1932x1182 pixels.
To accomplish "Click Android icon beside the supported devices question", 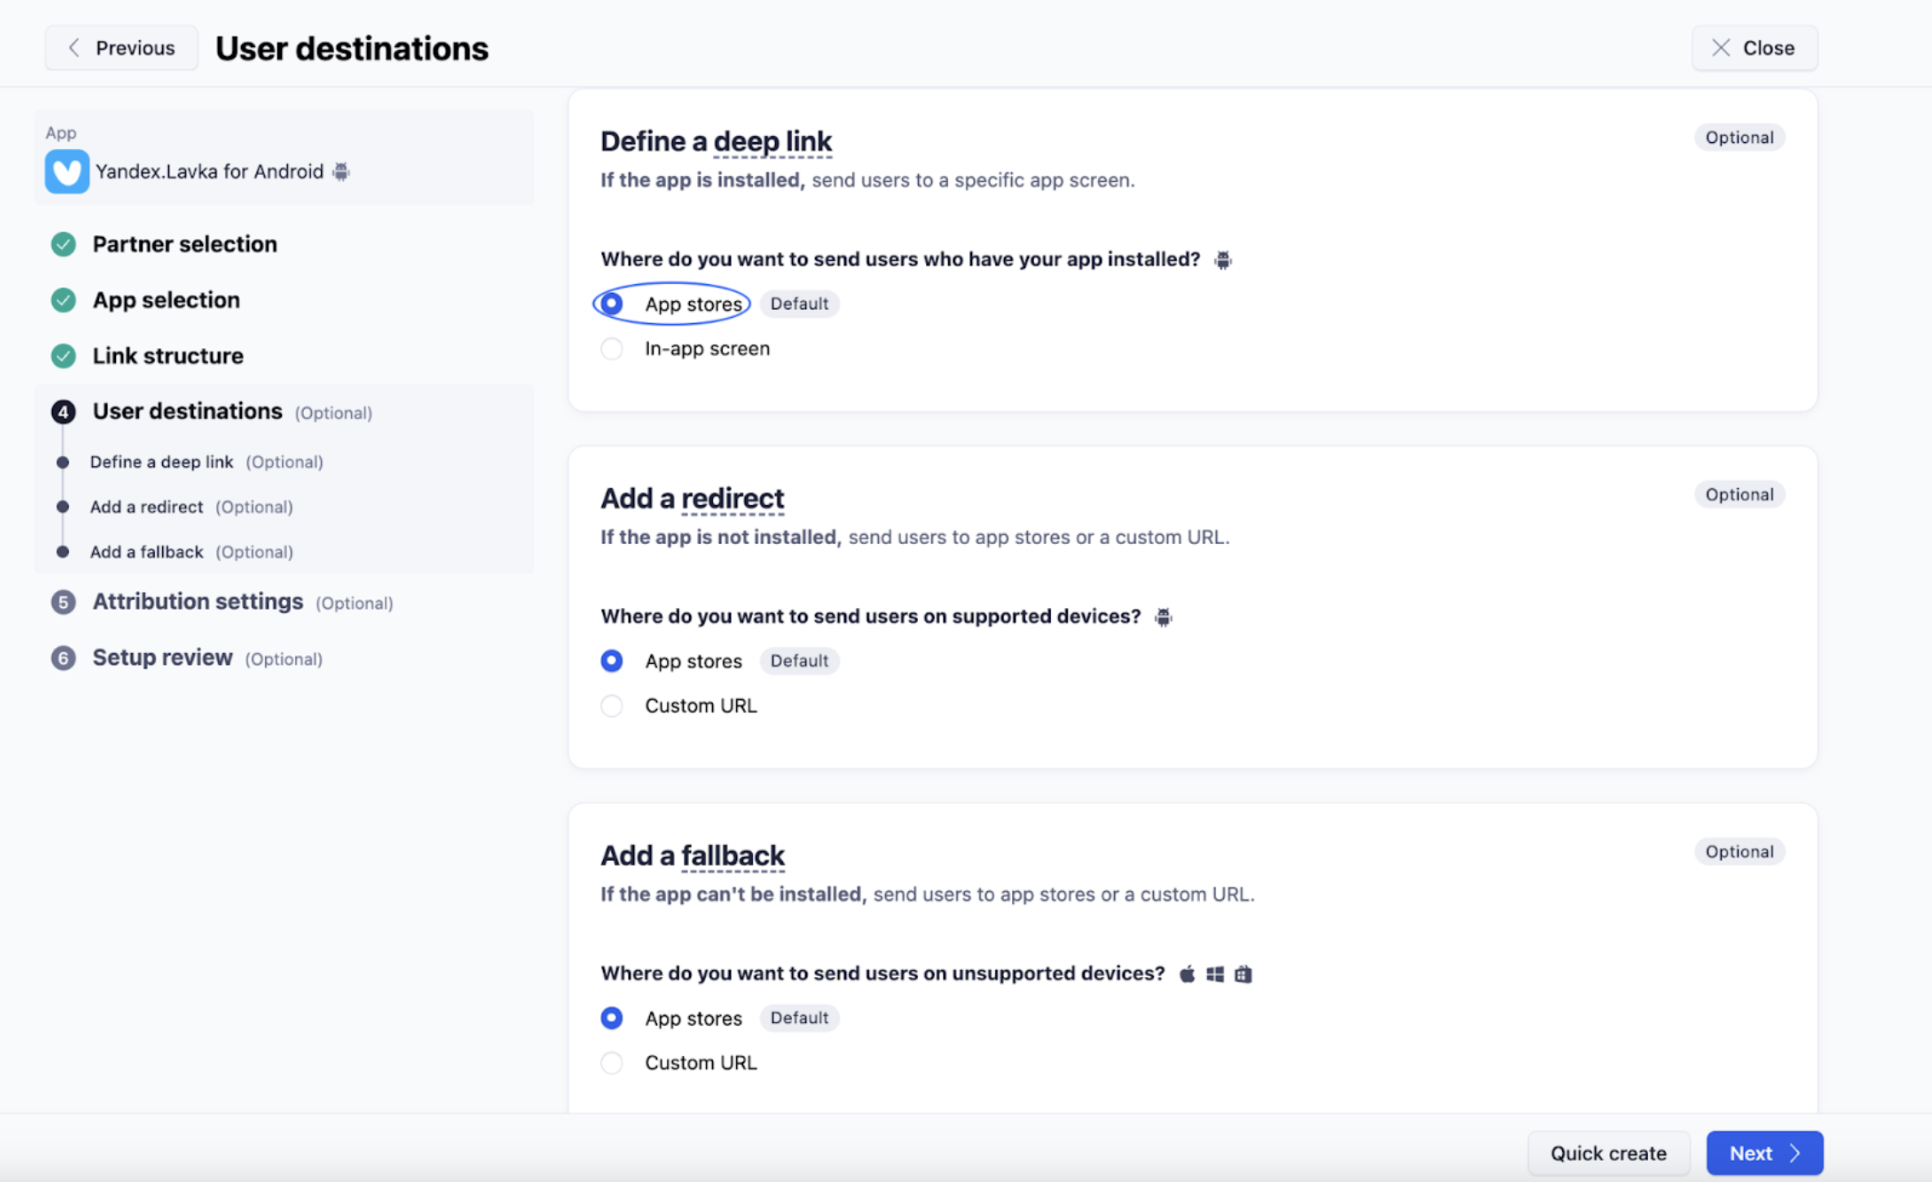I will point(1162,617).
